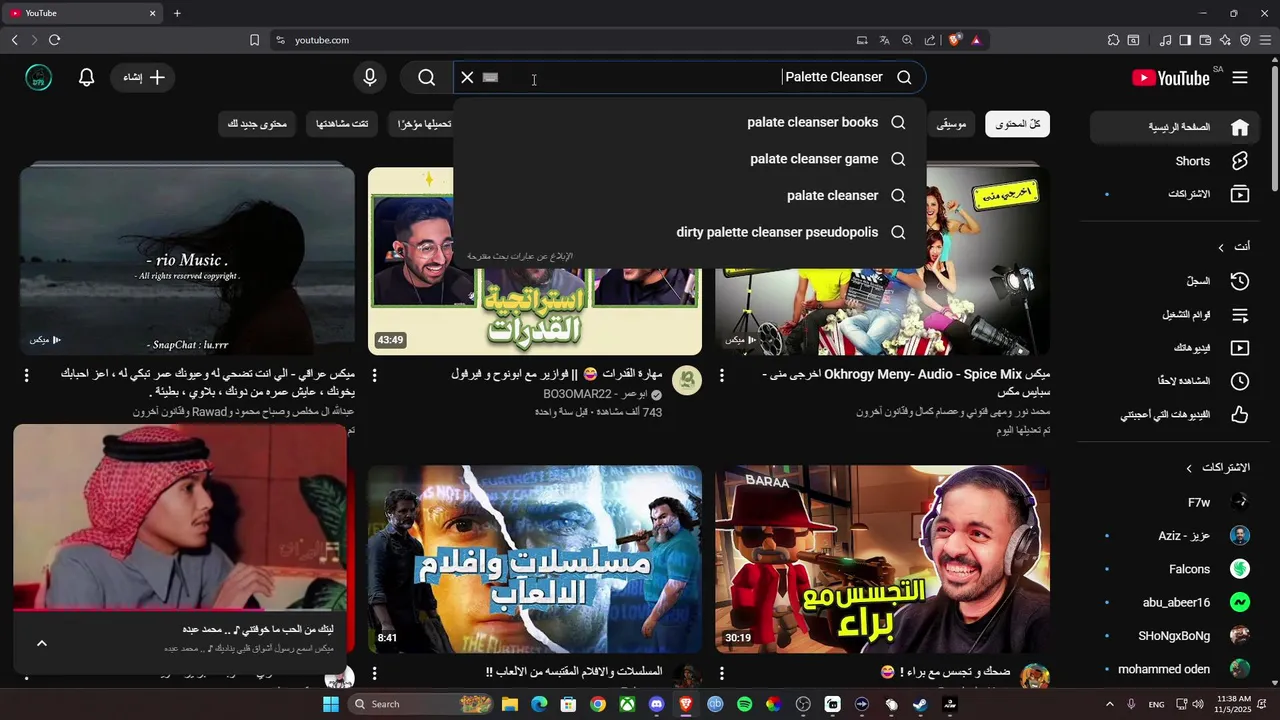Click the YouTube logo

click(x=1171, y=78)
